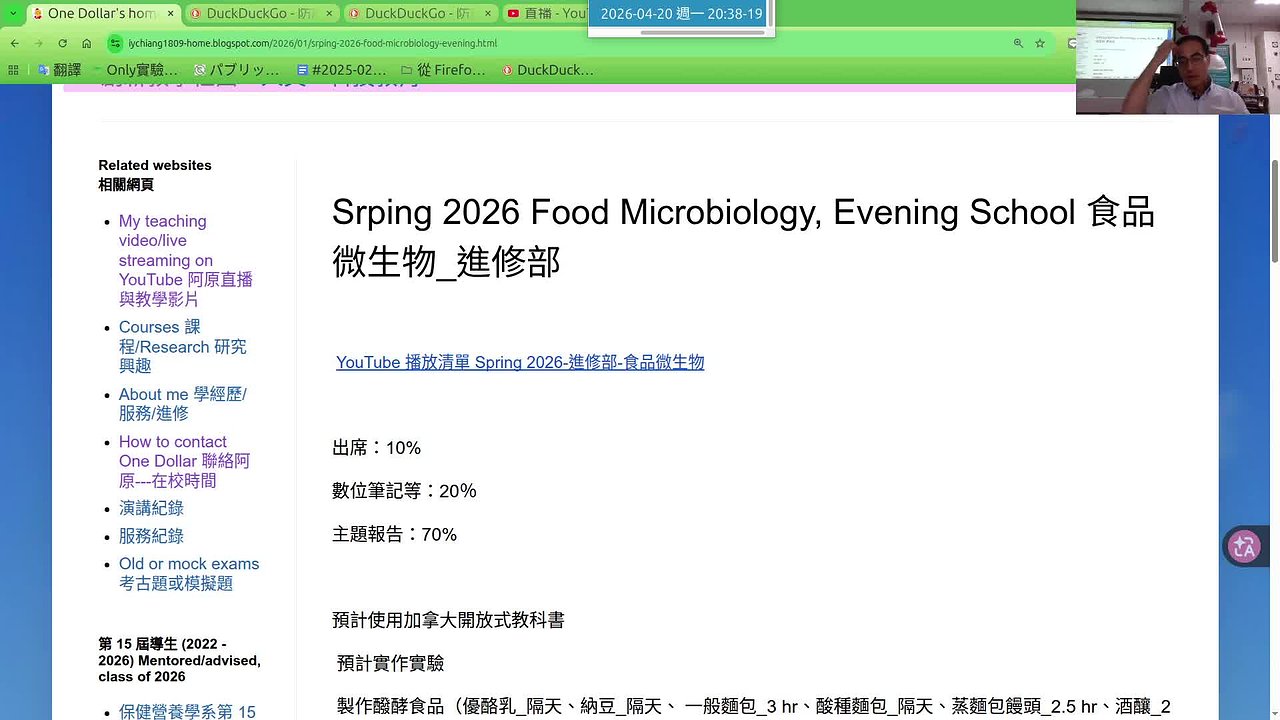Open the YouTube 播放清單 Spring 2026 link
The image size is (1280, 720).
pyautogui.click(x=520, y=362)
